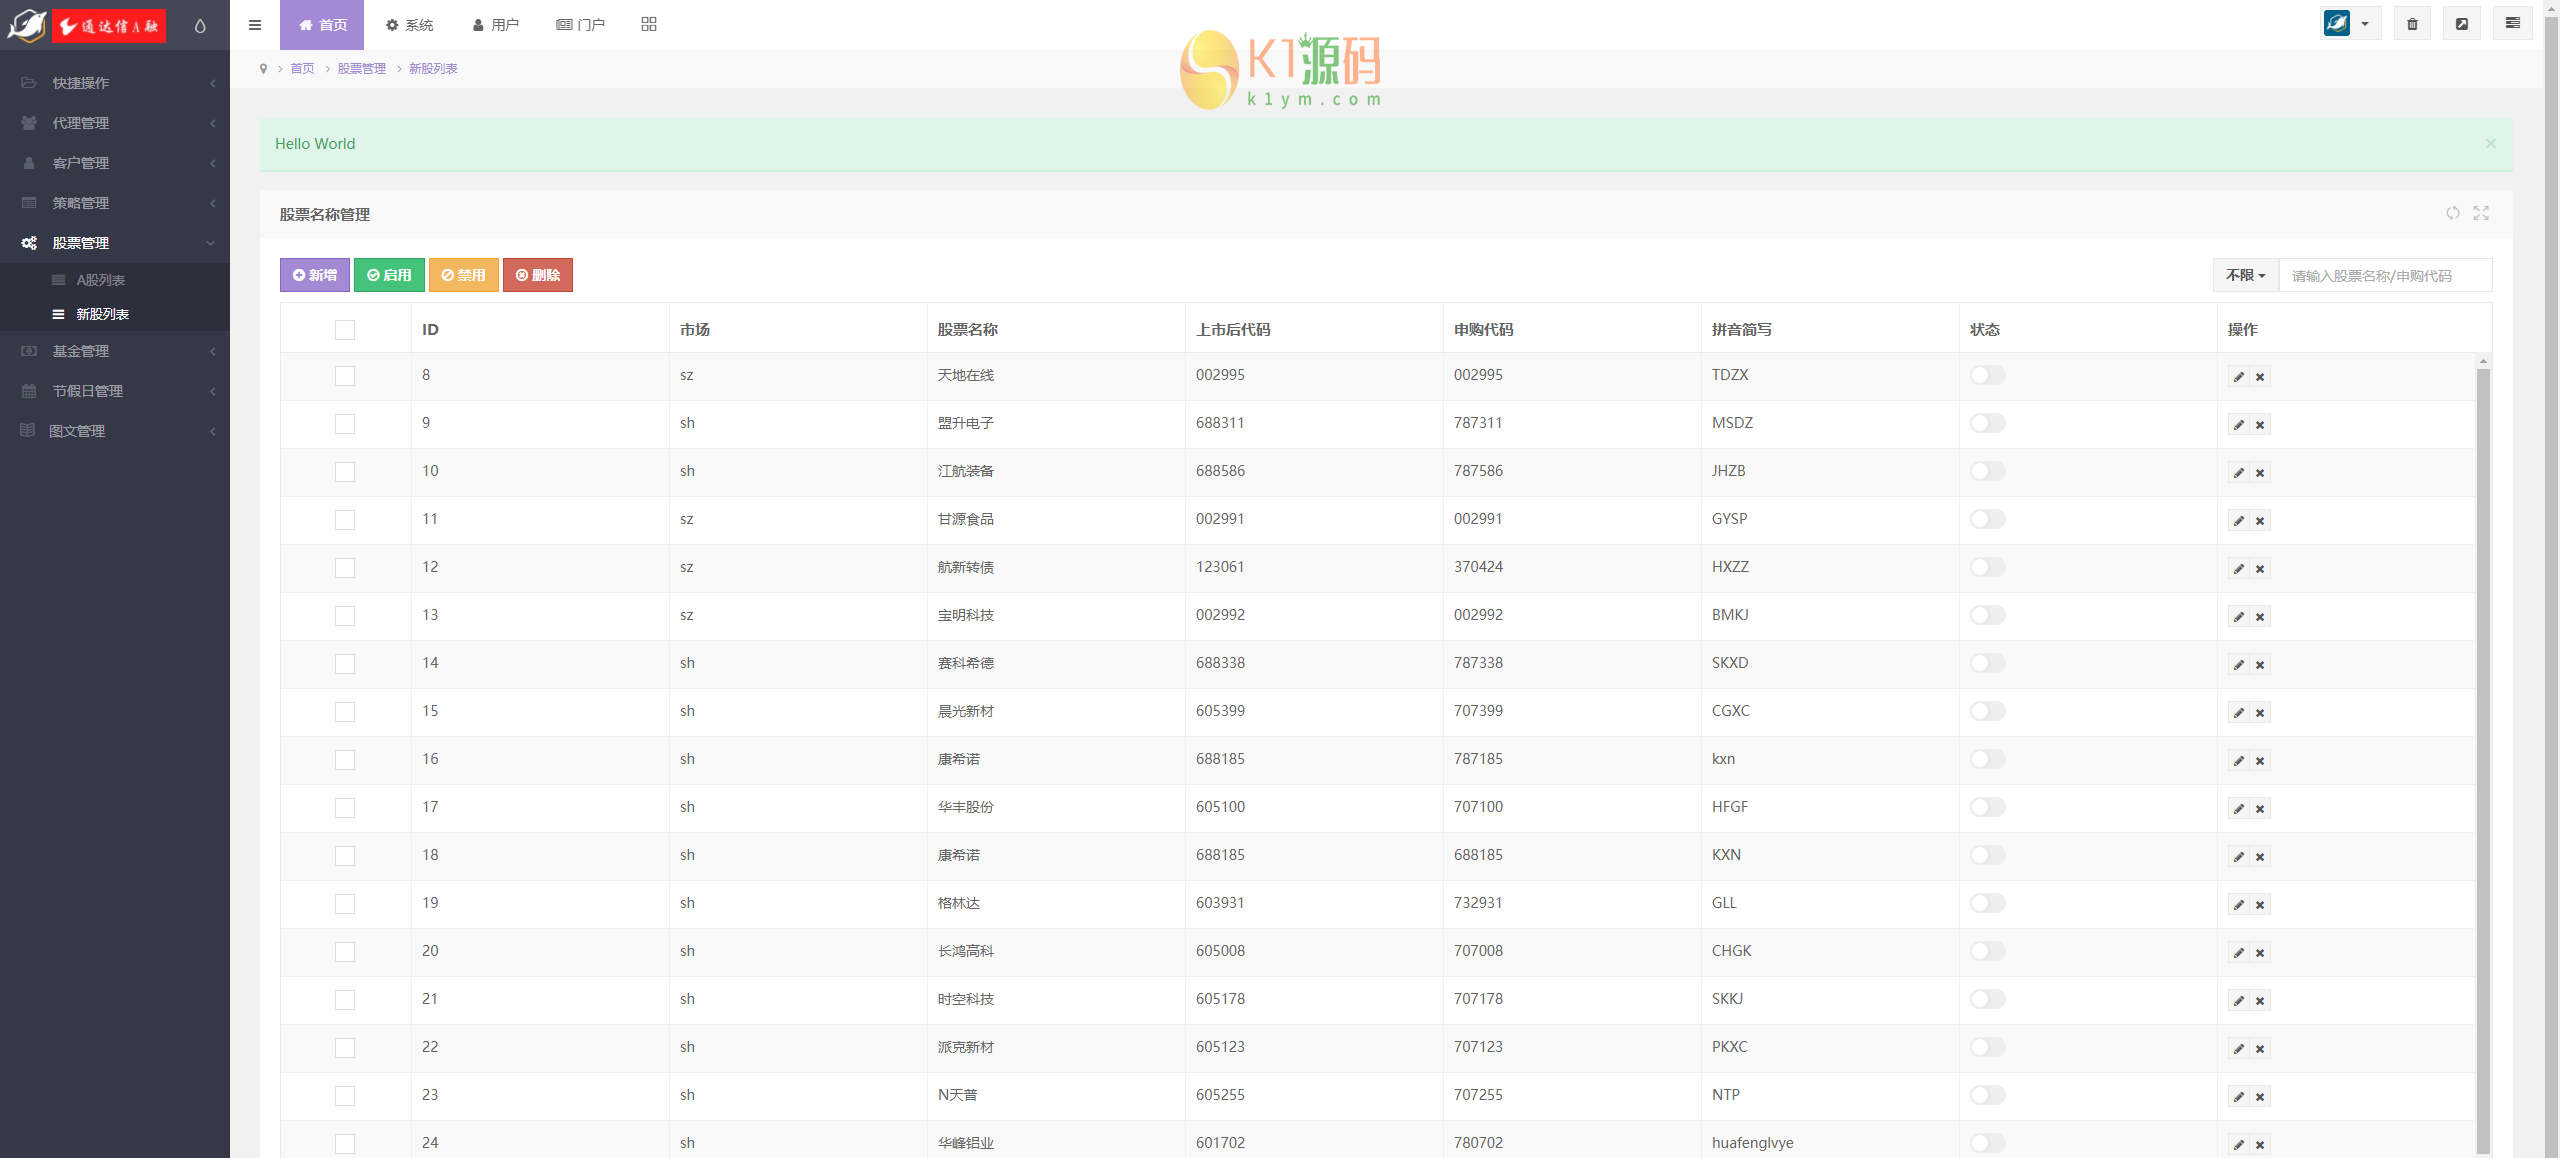
Task: Click the hamburger sidebar collapse icon
Action: pos(255,25)
